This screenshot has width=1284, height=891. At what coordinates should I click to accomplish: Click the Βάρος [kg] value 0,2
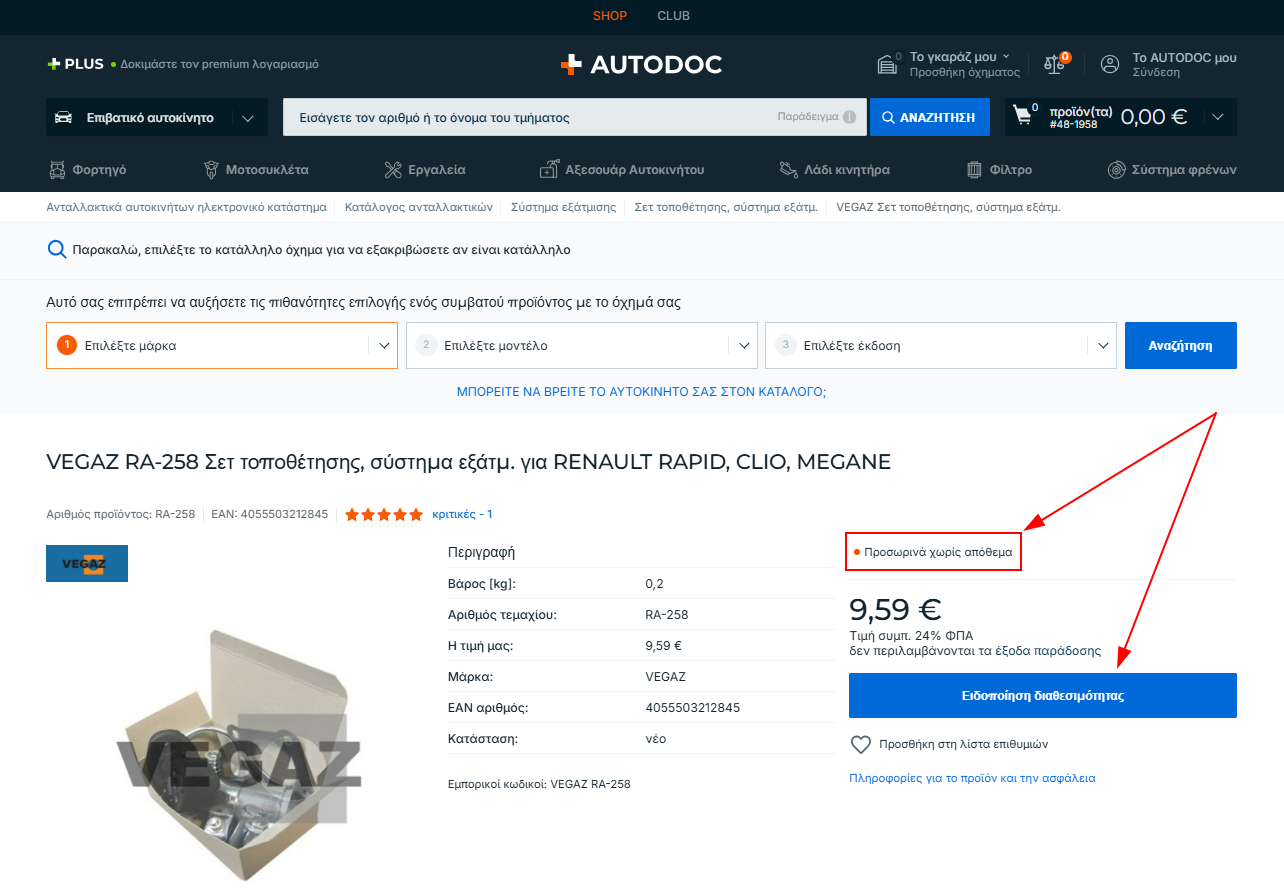coord(655,584)
